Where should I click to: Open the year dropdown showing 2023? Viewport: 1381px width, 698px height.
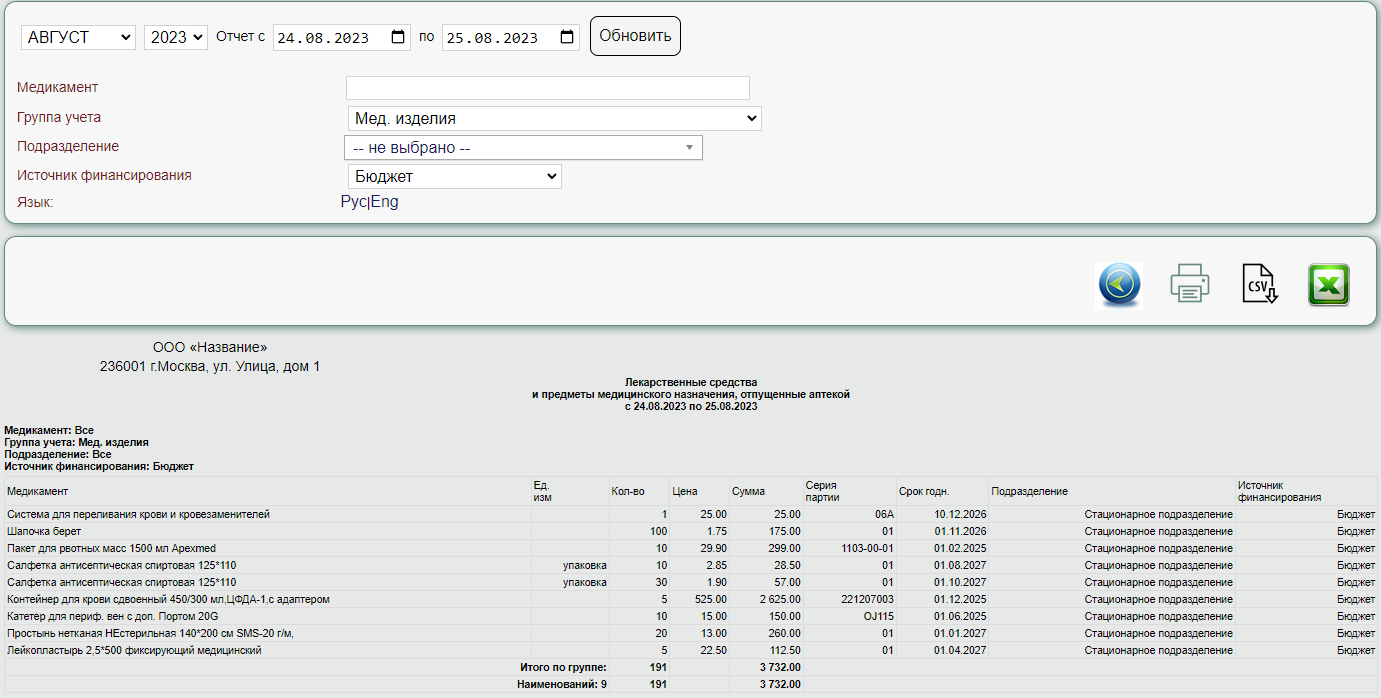click(x=176, y=37)
